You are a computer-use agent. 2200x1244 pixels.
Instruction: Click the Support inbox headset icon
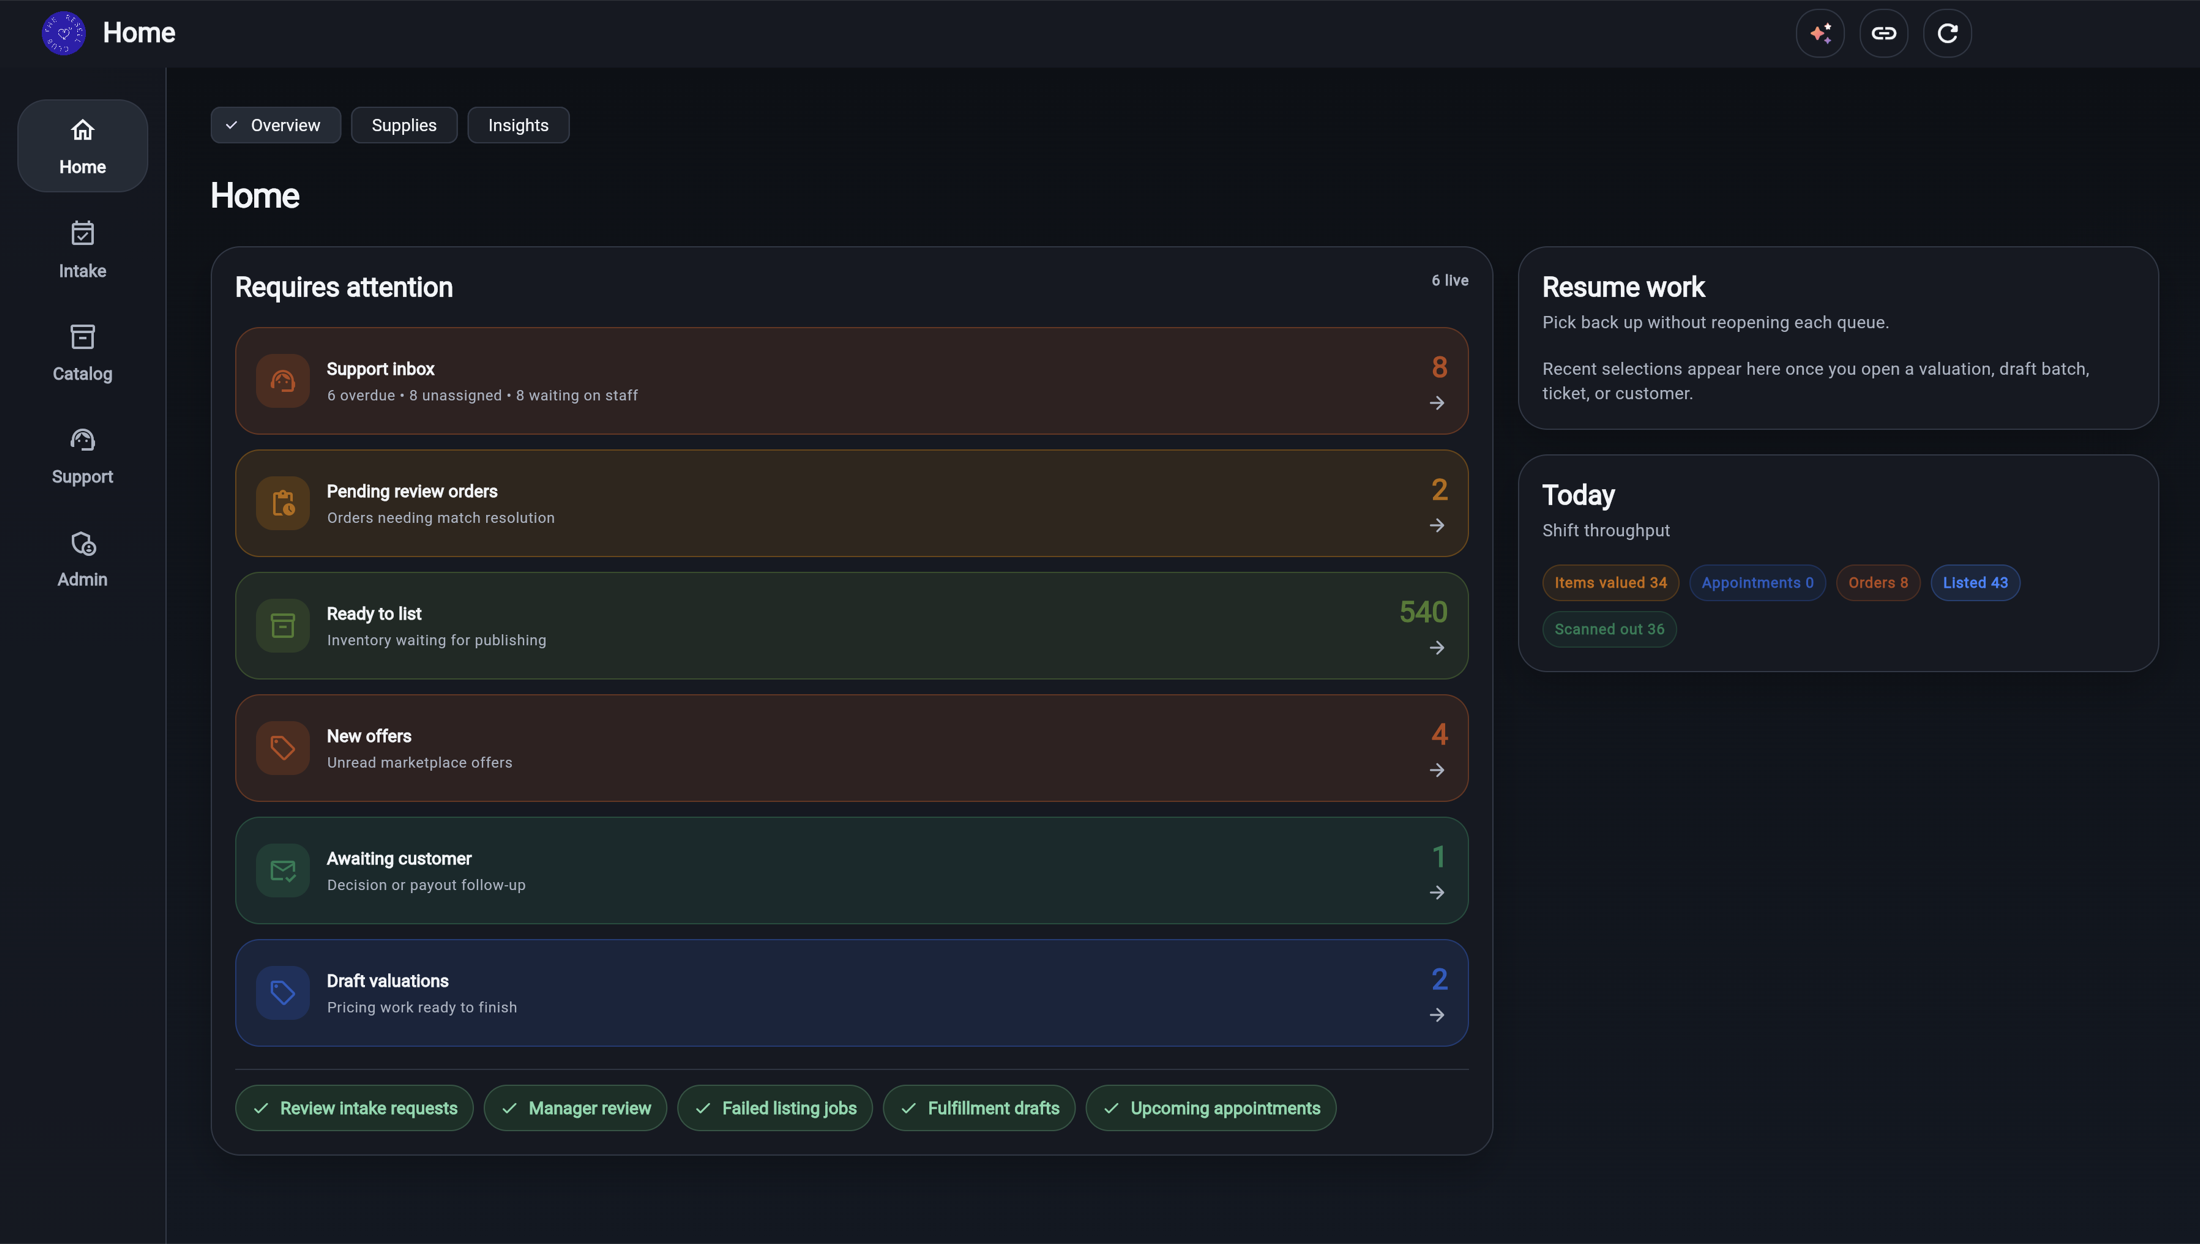click(283, 381)
